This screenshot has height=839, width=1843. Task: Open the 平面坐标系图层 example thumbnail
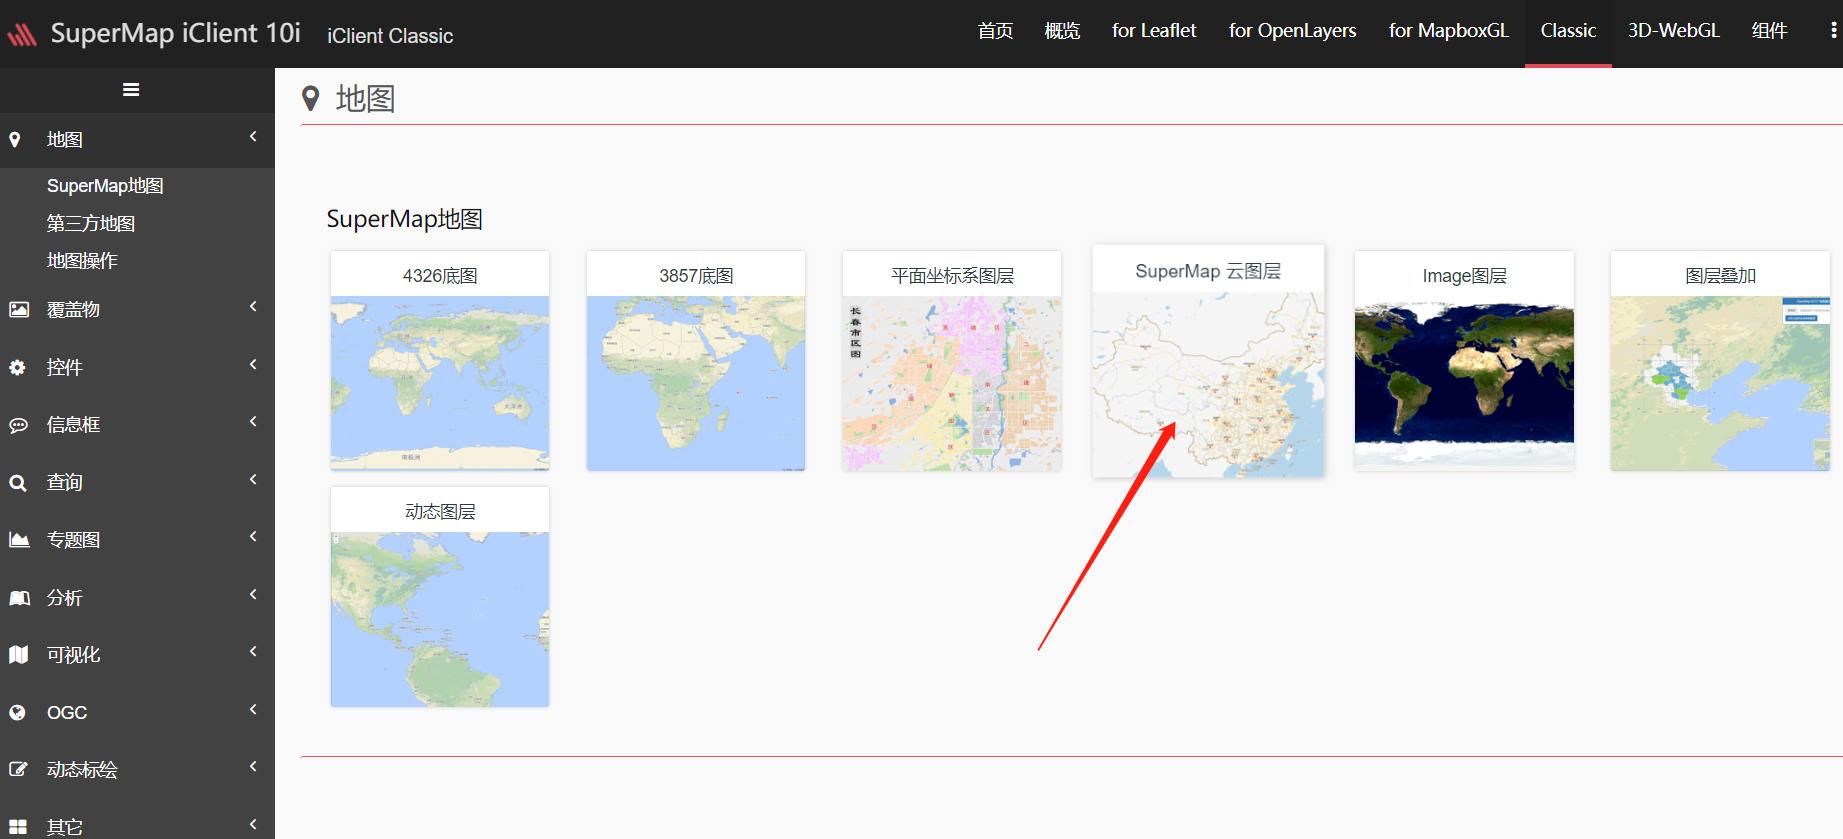click(x=952, y=383)
